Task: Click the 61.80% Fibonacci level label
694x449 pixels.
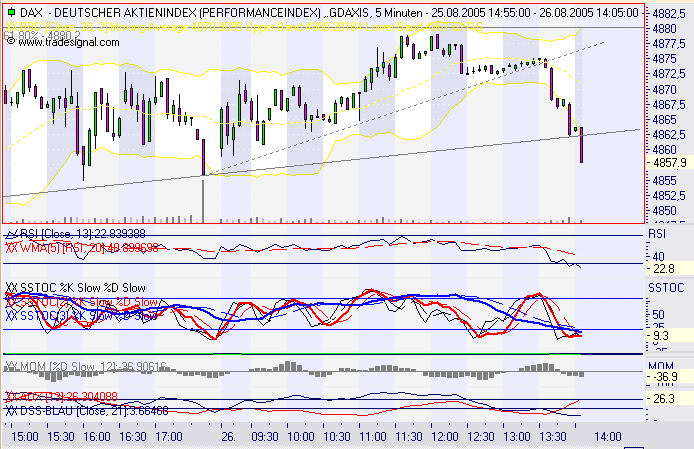Action: 42,35
